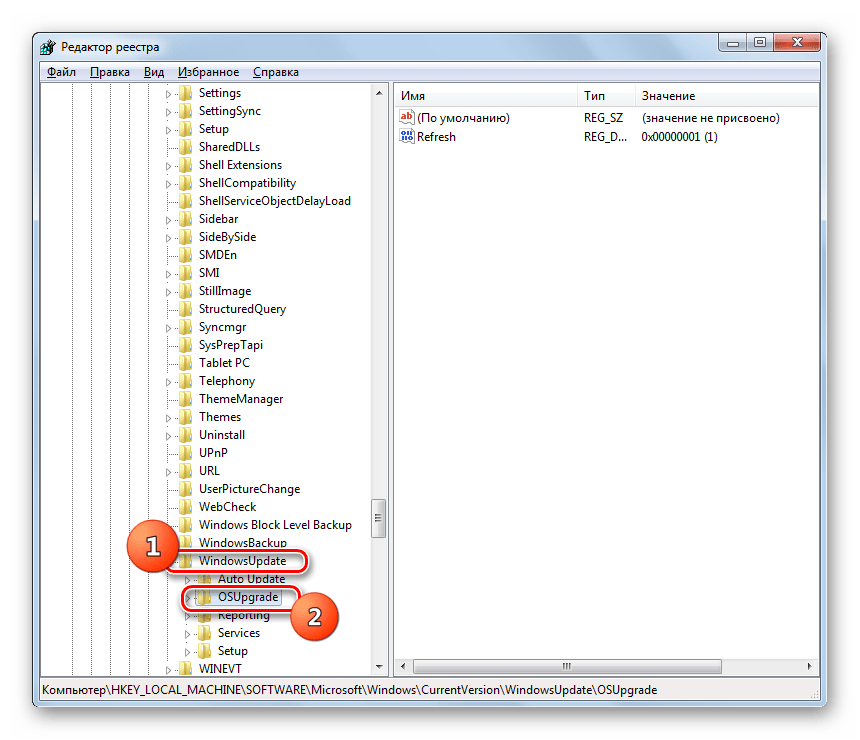Click the Themes folder icon
This screenshot has width=860, height=740.
(x=185, y=417)
